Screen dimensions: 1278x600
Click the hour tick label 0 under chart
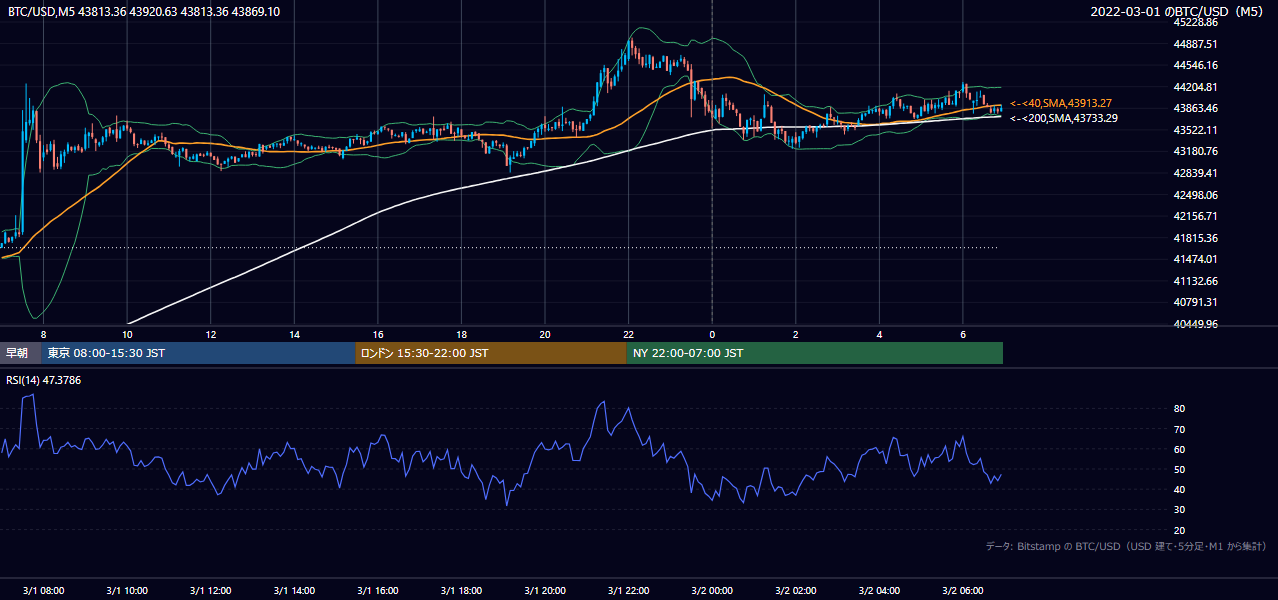712,334
